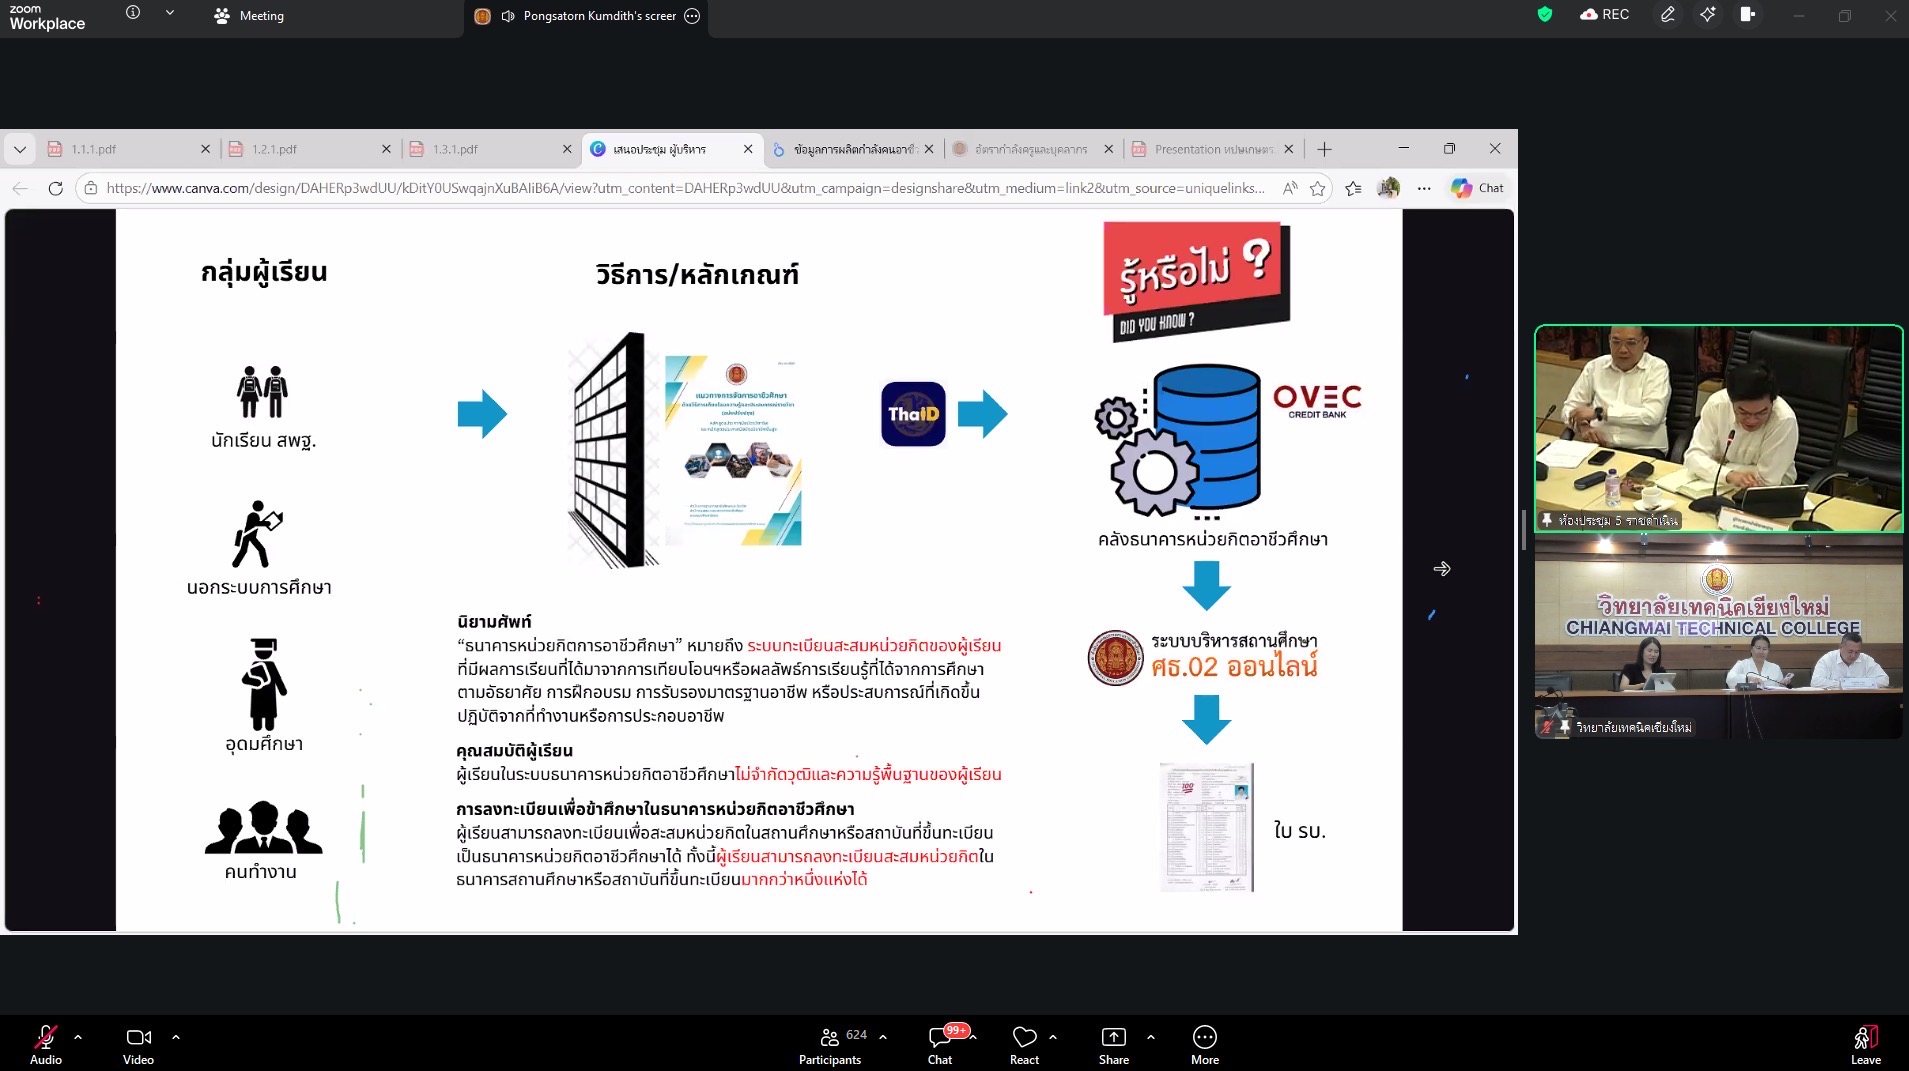This screenshot has width=1909, height=1071.
Task: Expand the Audio settings caret
Action: pos(78,1037)
